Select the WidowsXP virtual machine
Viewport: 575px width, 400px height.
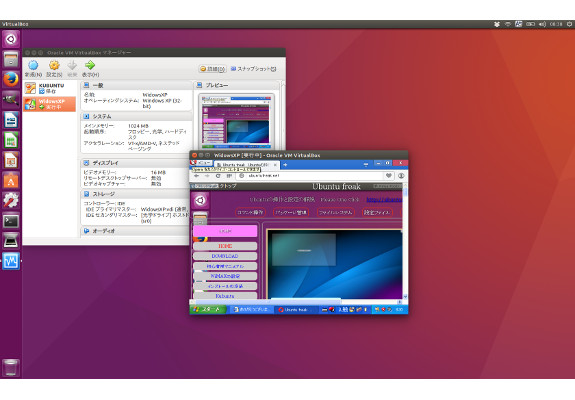tap(49, 104)
